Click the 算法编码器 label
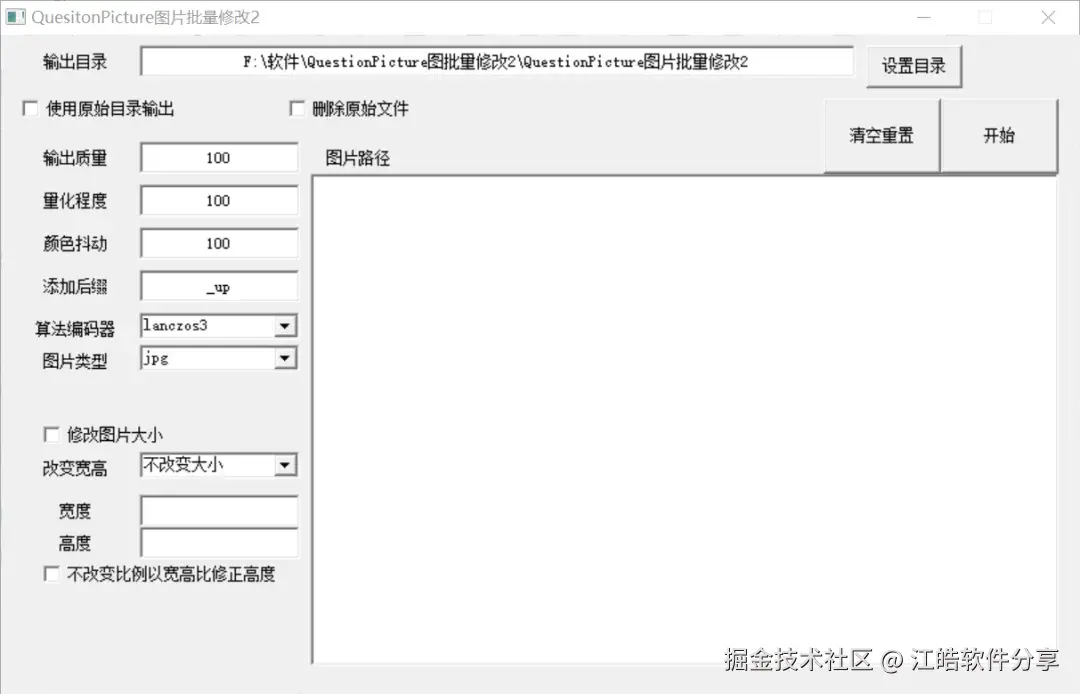This screenshot has height=694, width=1080. [x=75, y=329]
